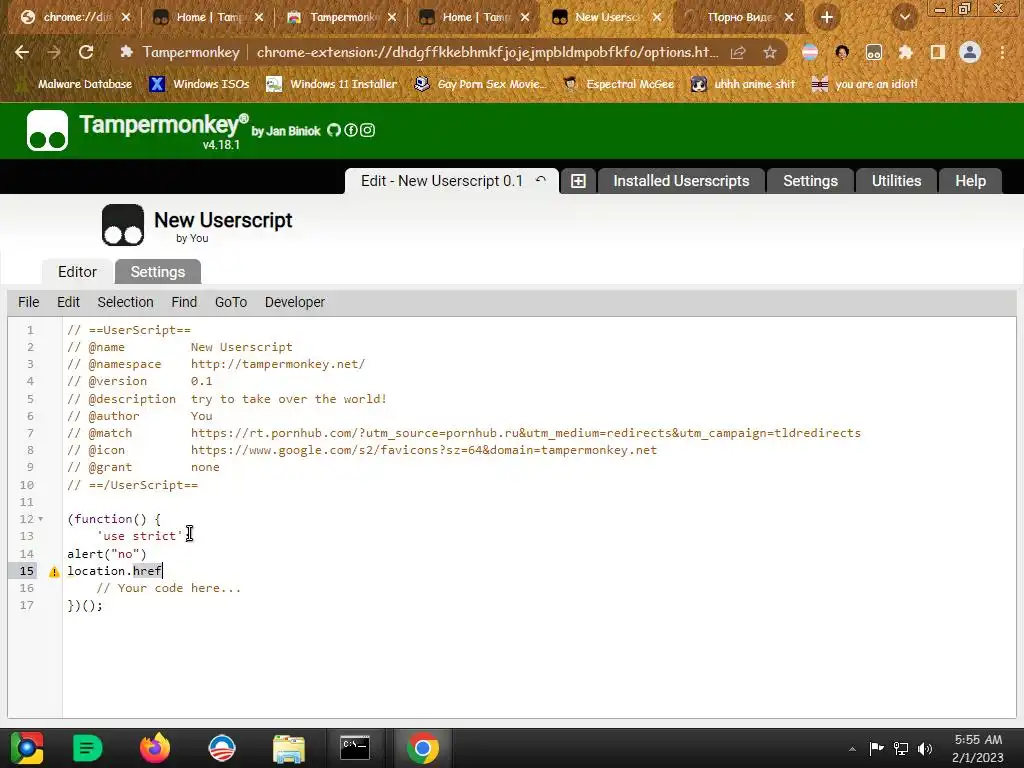Share this page via address bar icon
The image size is (1024, 768).
[x=738, y=52]
